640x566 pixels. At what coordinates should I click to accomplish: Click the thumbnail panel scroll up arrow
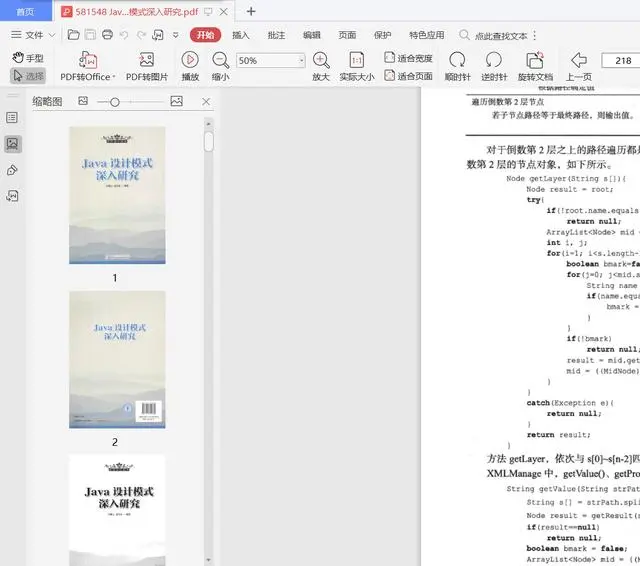pyautogui.click(x=209, y=123)
